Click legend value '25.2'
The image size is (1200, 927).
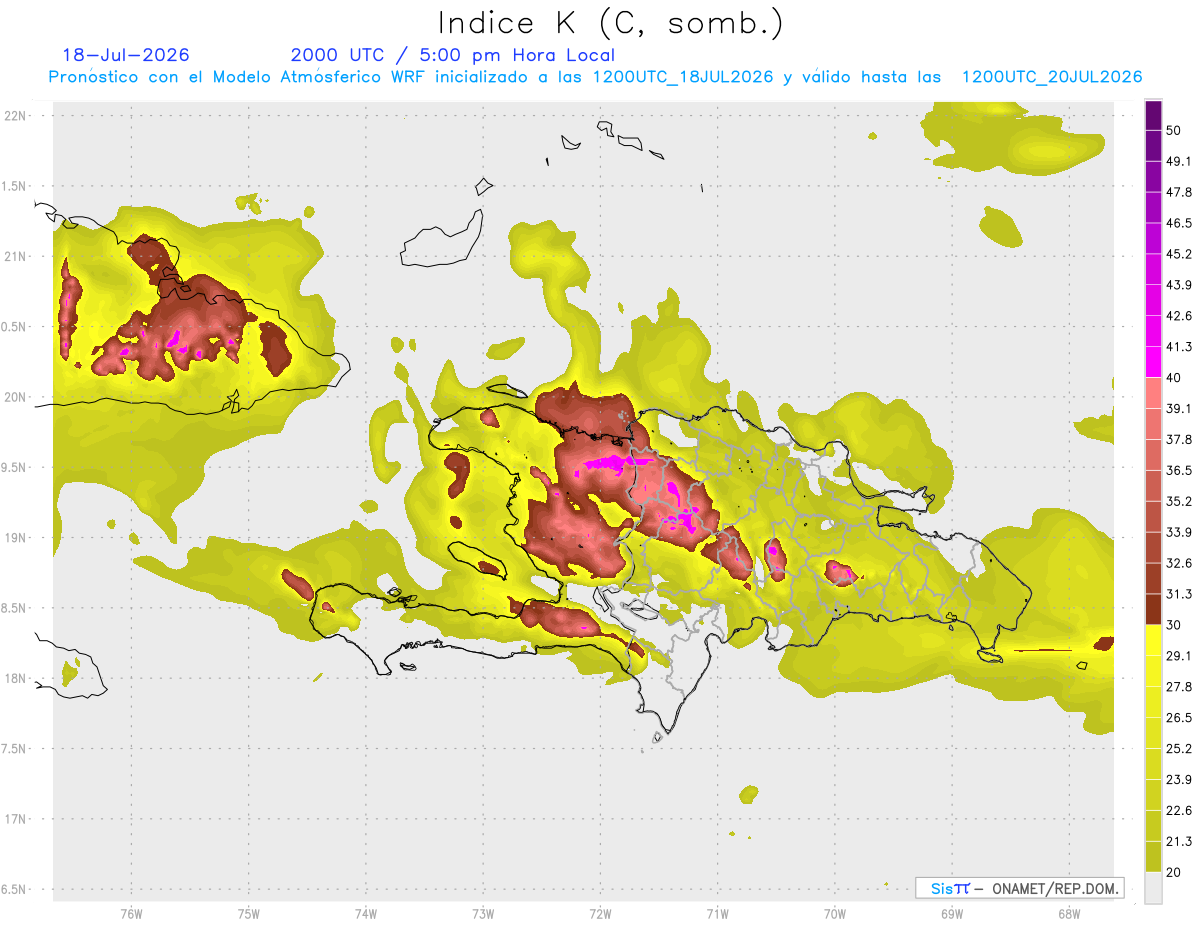(1178, 749)
